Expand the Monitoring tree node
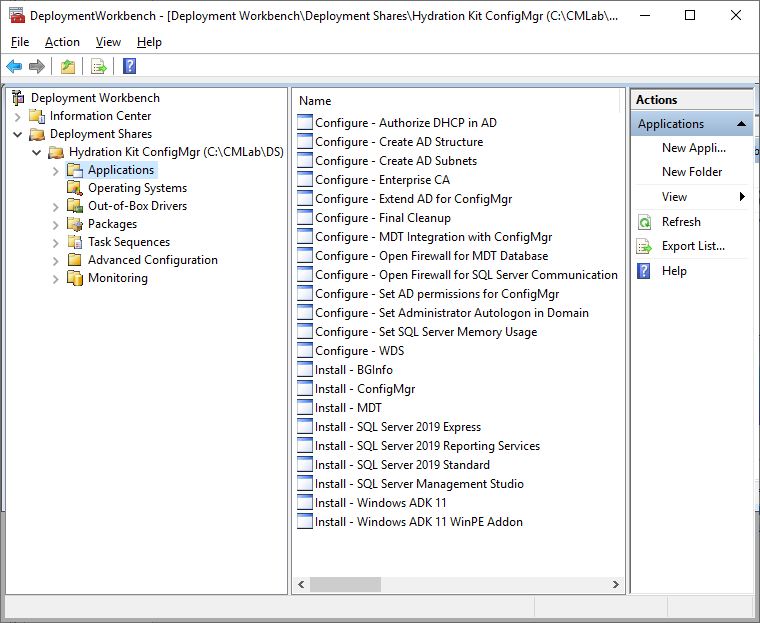The image size is (760, 623). [x=56, y=279]
